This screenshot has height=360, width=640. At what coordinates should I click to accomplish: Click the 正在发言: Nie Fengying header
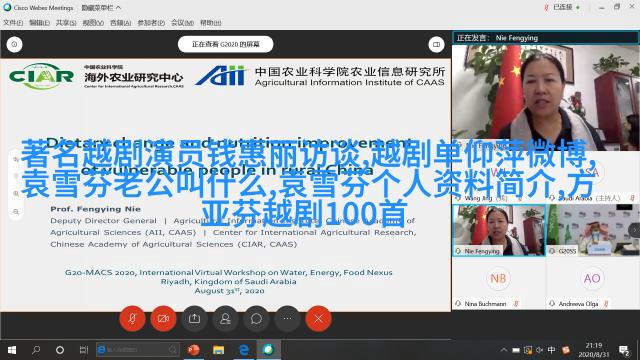(546, 38)
